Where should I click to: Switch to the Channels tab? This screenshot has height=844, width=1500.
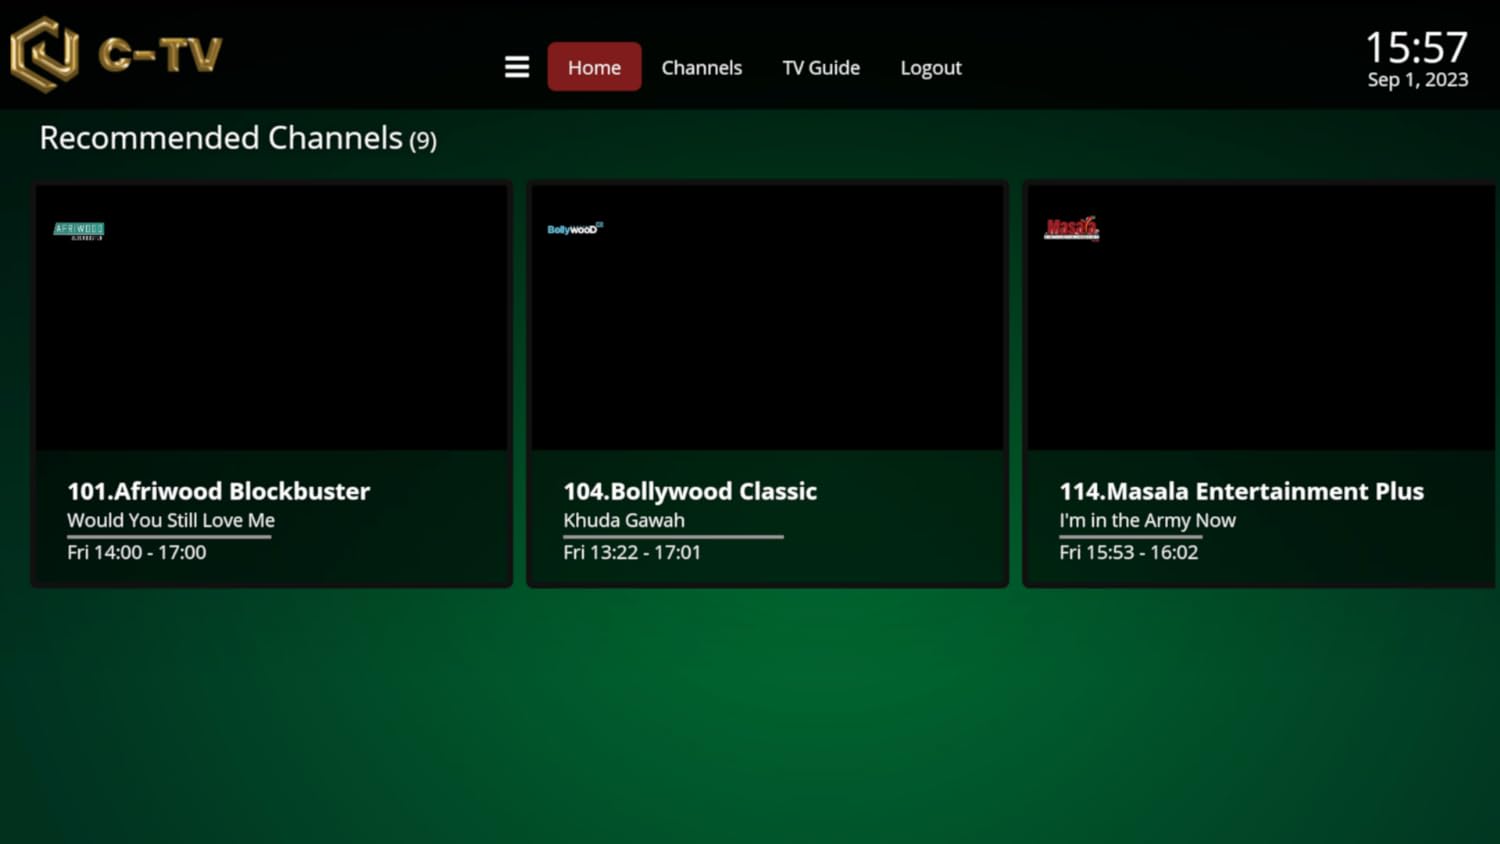(701, 67)
